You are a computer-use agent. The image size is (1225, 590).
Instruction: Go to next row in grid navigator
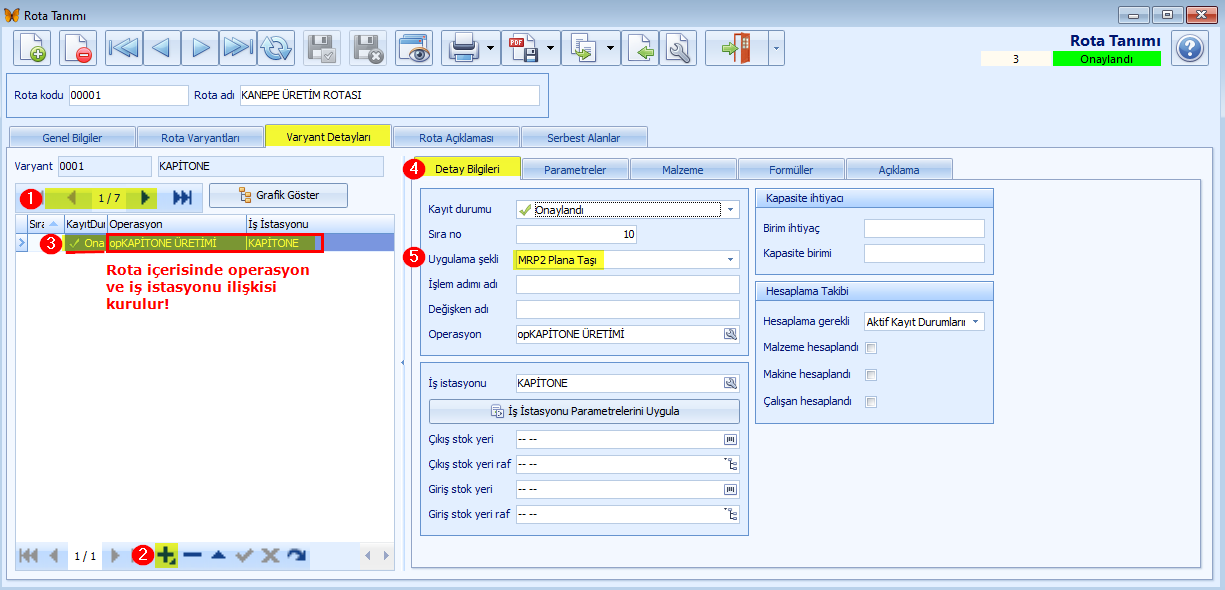115,555
